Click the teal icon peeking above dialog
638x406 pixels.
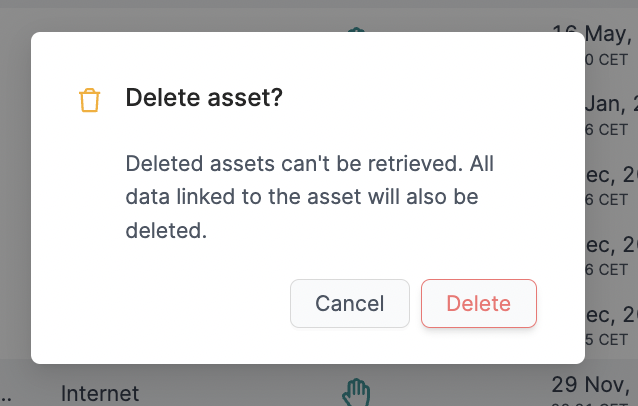click(x=356, y=30)
